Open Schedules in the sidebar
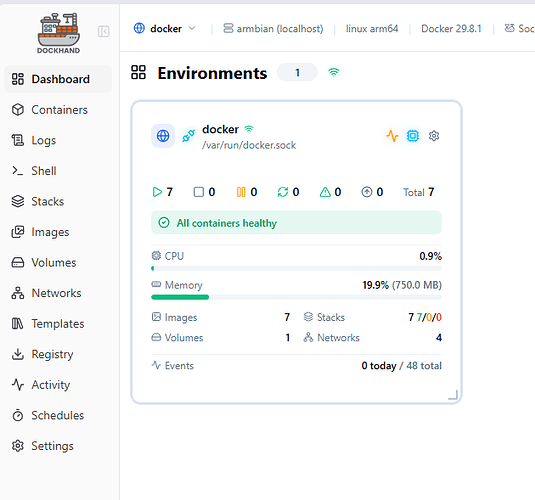Image resolution: width=535 pixels, height=500 pixels. pyautogui.click(x=58, y=415)
